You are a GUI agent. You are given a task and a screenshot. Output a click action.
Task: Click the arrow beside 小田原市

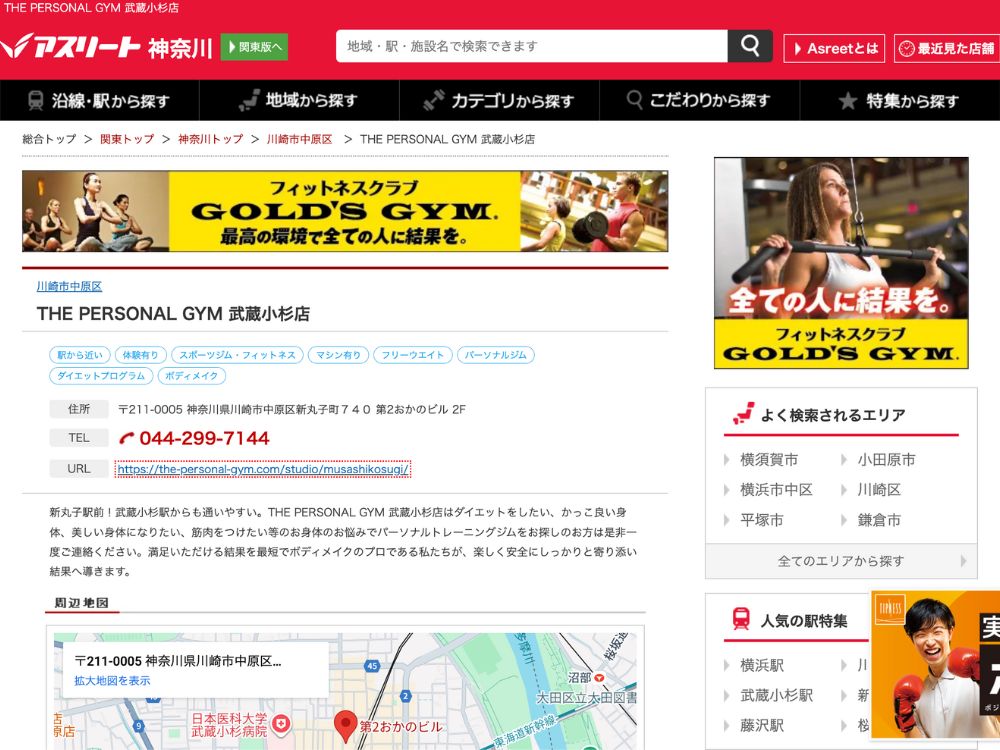point(844,459)
